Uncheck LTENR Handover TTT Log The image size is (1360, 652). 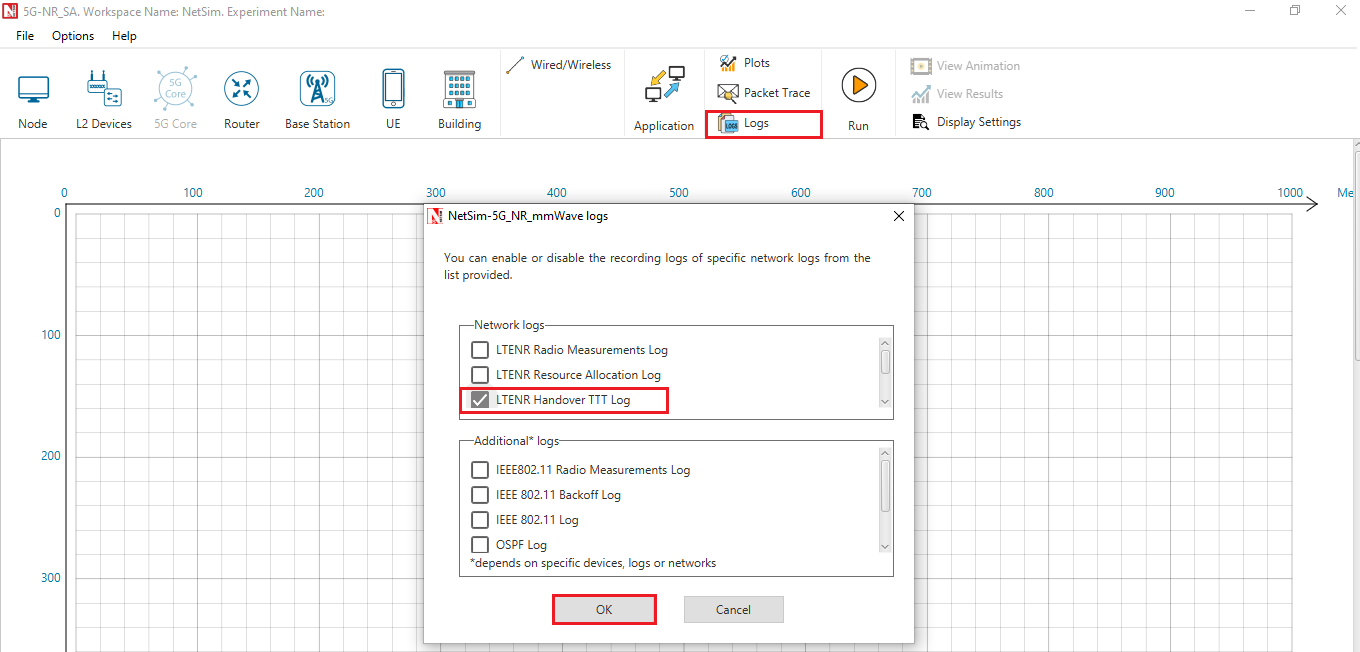point(480,400)
